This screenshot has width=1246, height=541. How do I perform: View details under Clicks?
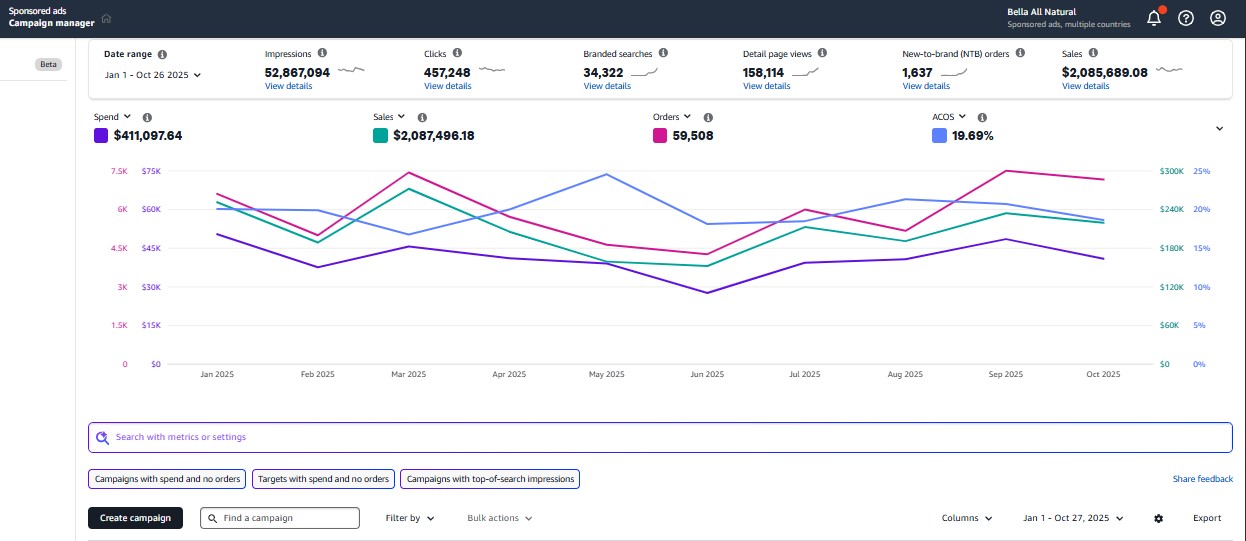pos(447,86)
